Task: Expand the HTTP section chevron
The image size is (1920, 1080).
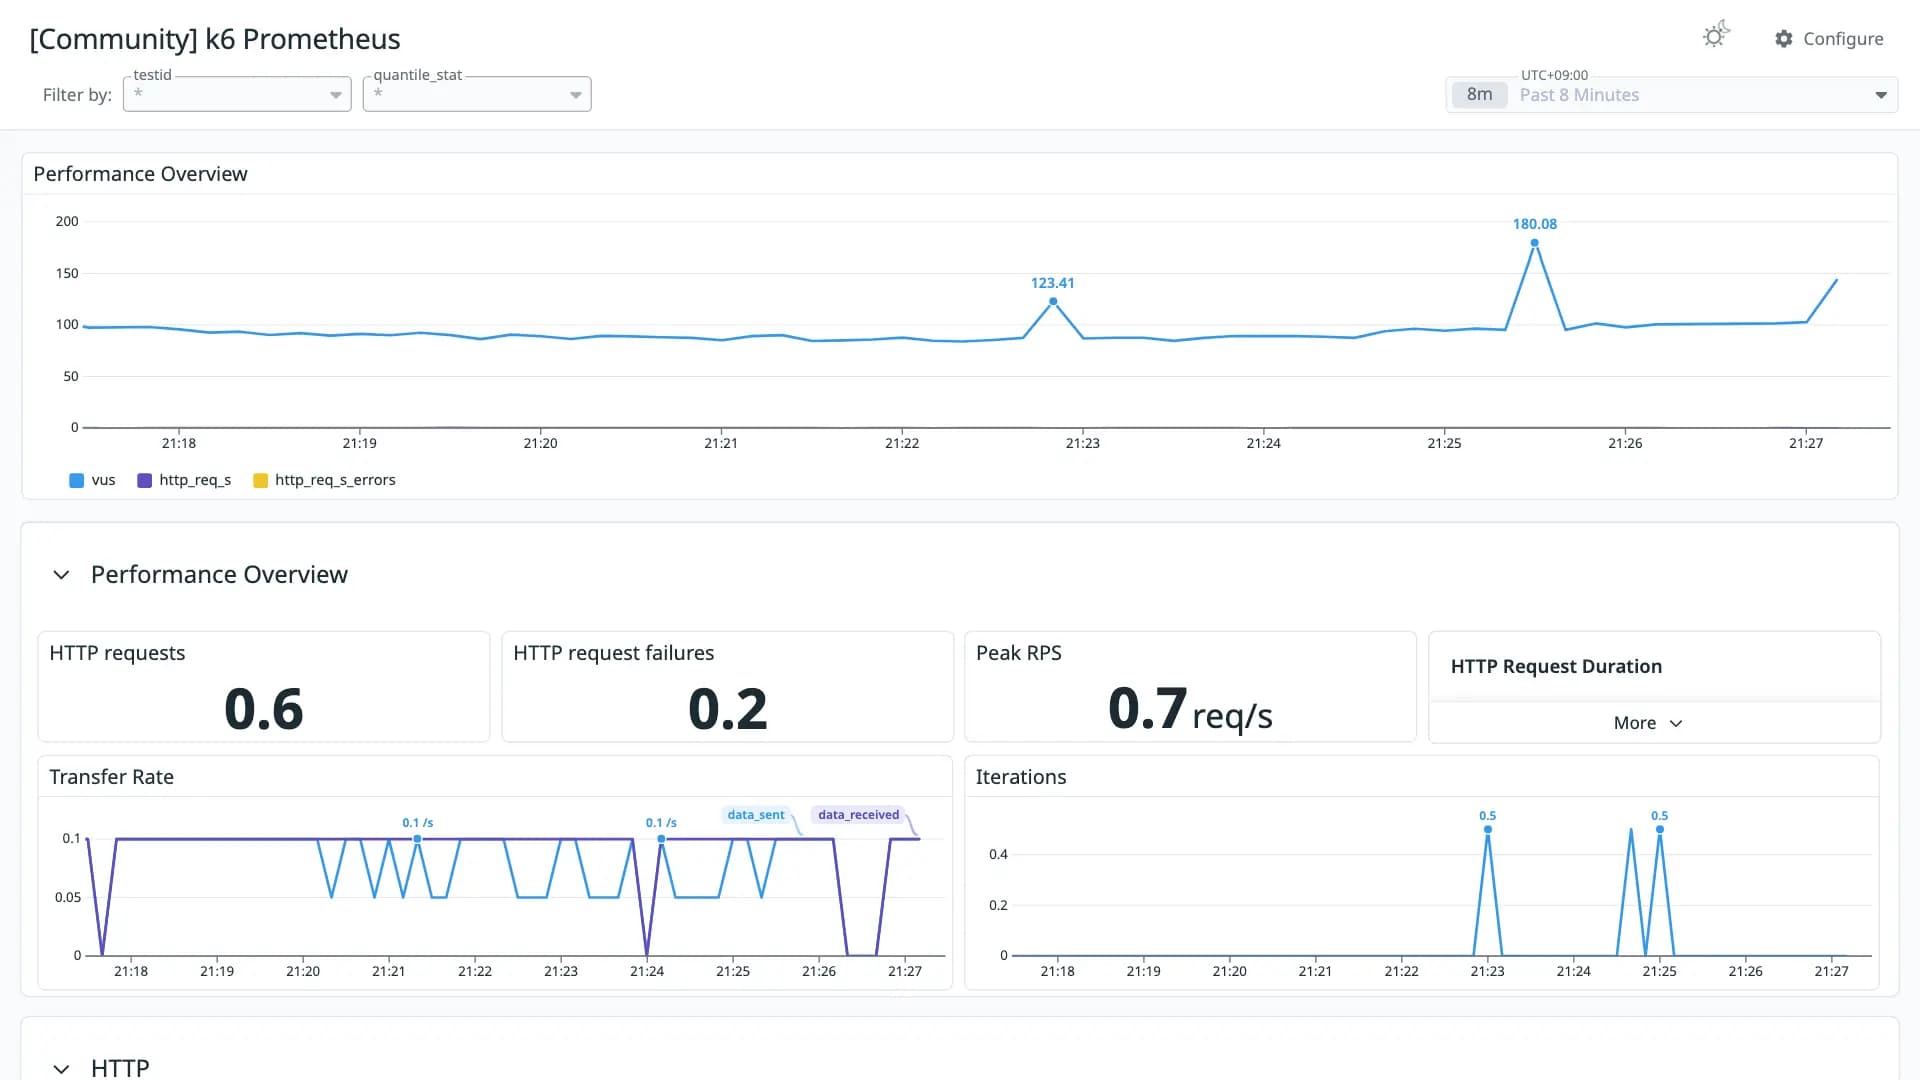Action: point(61,1068)
